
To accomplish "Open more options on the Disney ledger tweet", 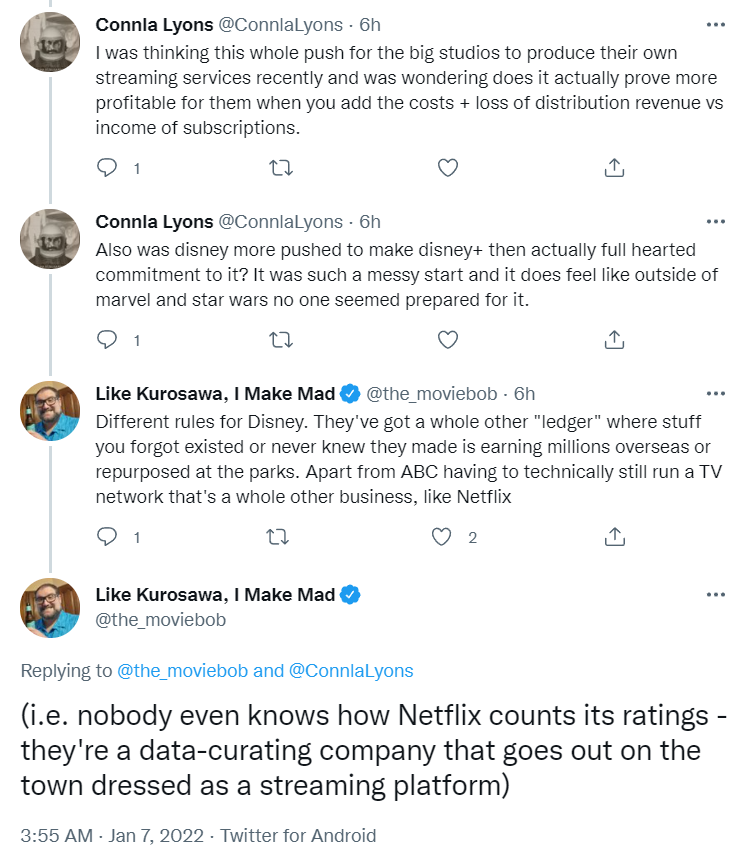I will click(715, 393).
